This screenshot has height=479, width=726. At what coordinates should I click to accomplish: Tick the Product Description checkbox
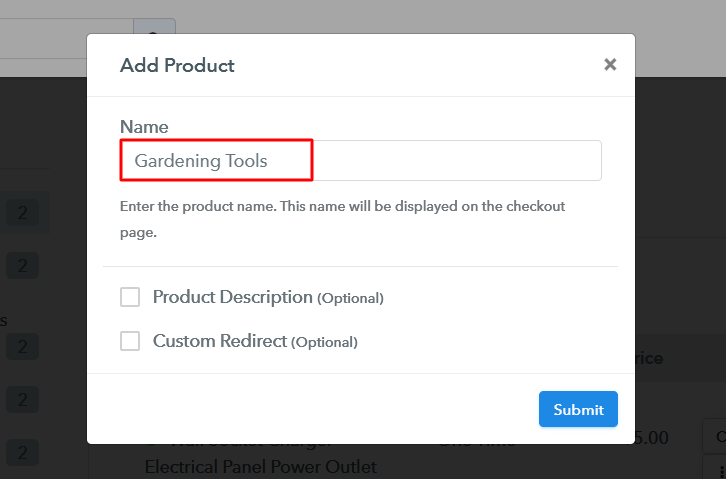[x=130, y=297]
